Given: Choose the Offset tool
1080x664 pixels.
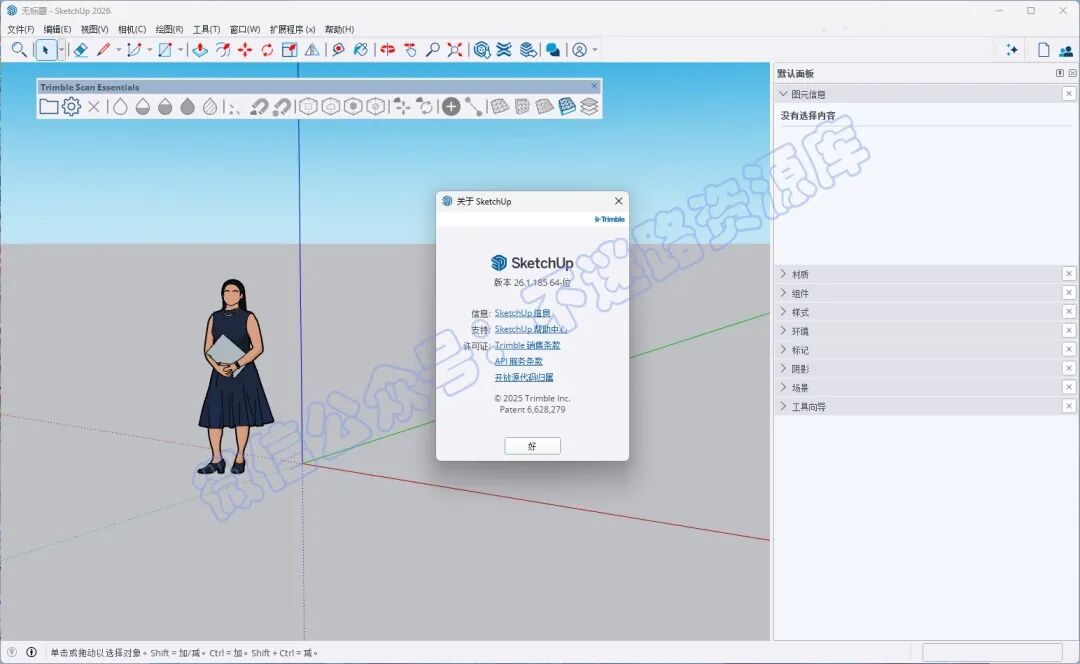Looking at the screenshot, I should click(x=222, y=50).
